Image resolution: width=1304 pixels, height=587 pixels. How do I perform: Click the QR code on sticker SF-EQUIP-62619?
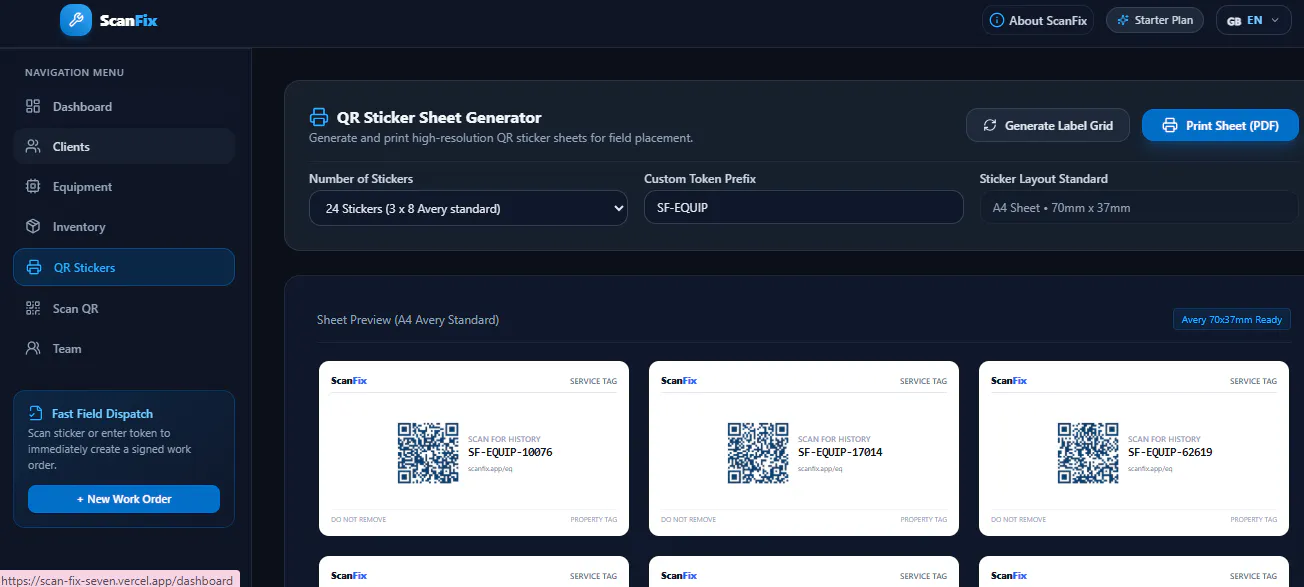pos(1088,453)
